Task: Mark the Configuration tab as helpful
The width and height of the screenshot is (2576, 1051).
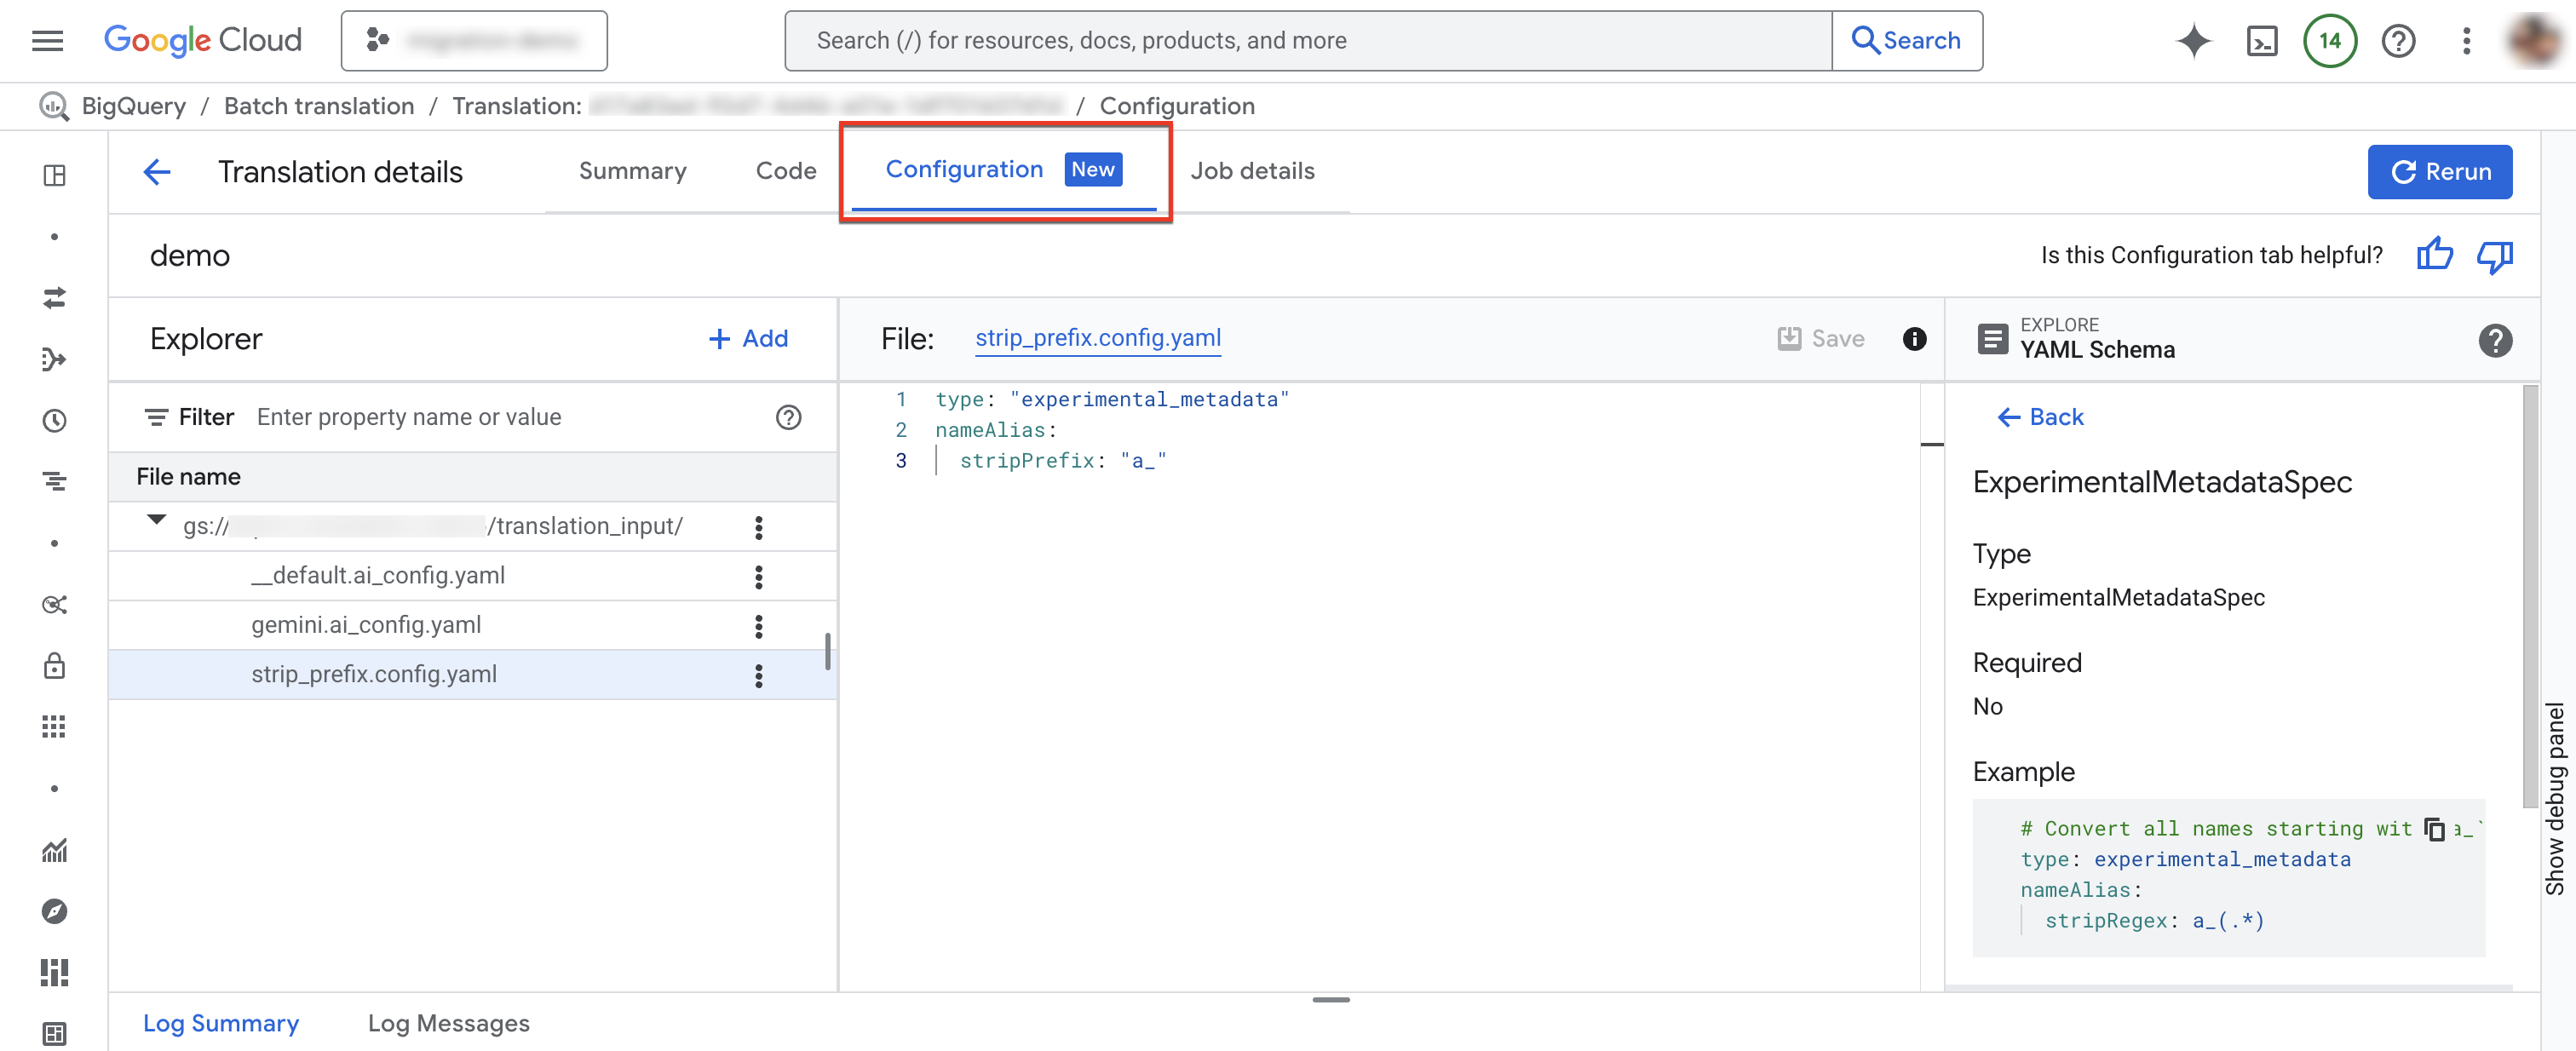Action: (2435, 255)
